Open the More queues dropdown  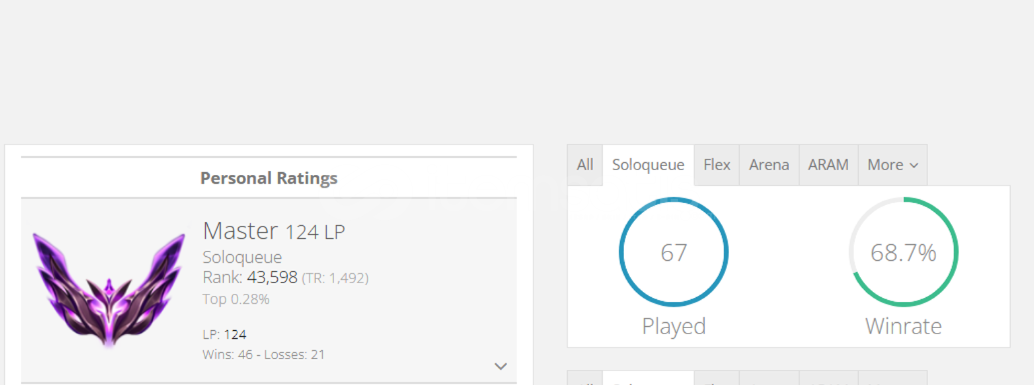pos(893,165)
